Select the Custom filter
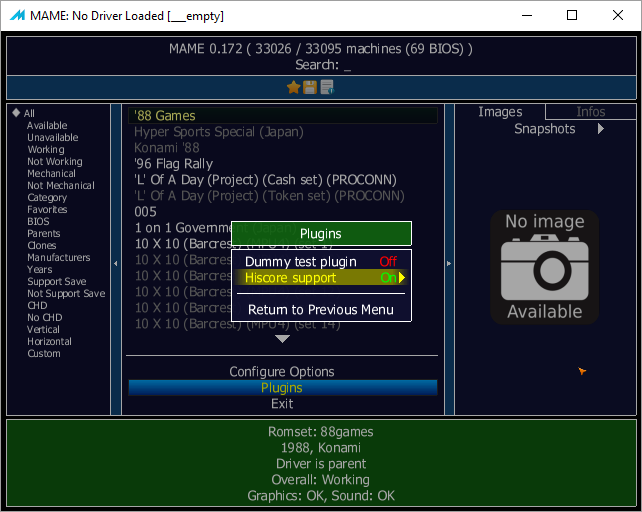 point(44,353)
